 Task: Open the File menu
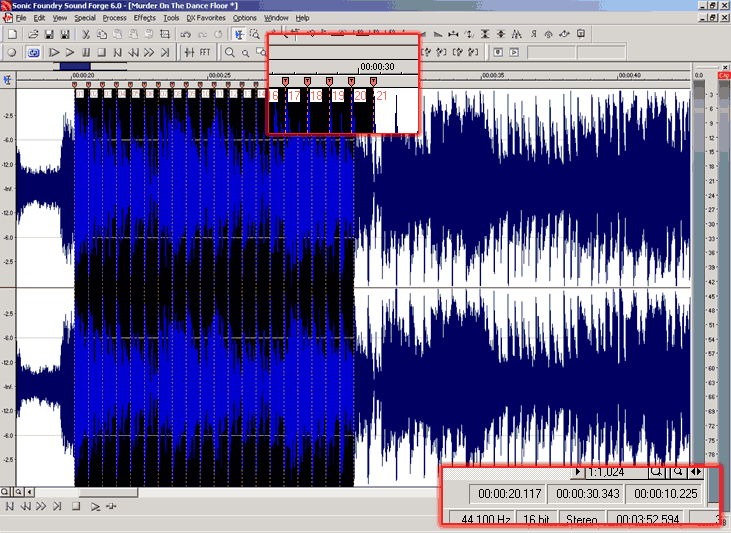pyautogui.click(x=21, y=18)
